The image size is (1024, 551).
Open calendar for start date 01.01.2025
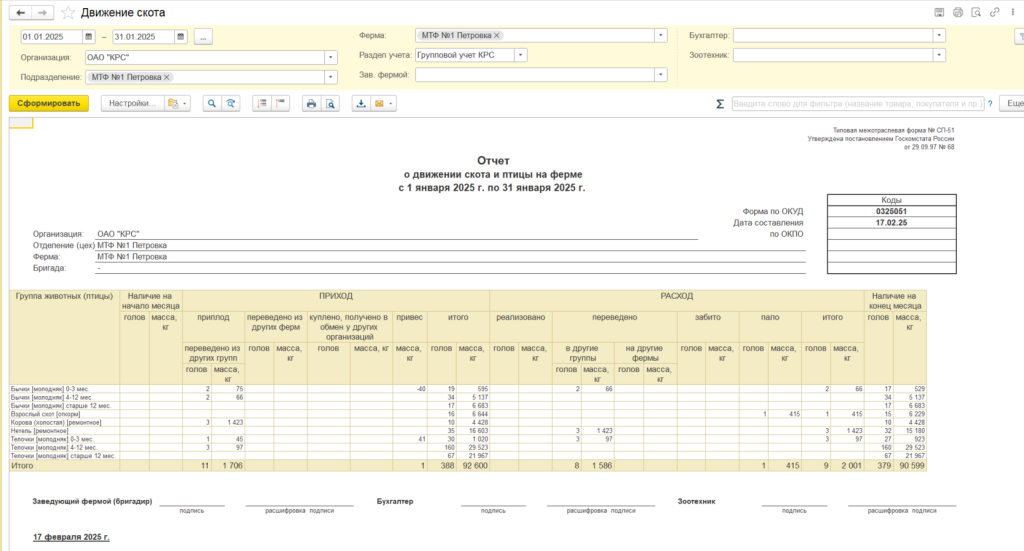pyautogui.click(x=89, y=37)
